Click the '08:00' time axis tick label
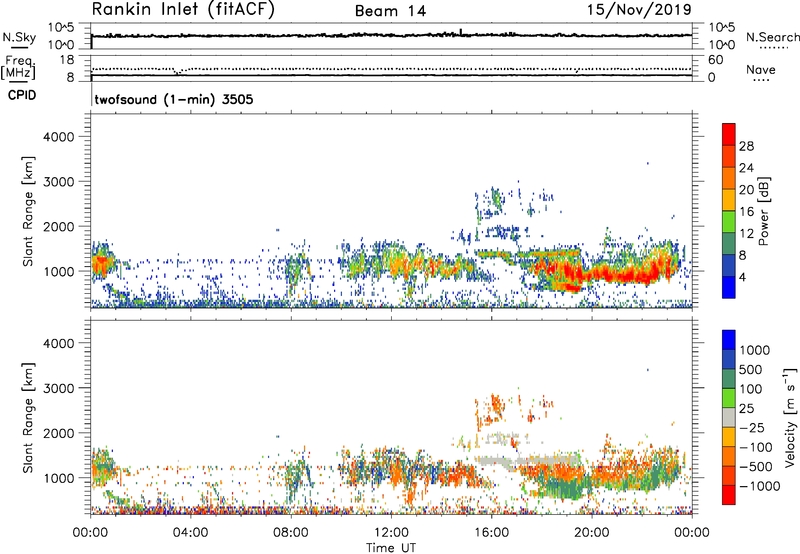Screen dimensions: 800x554 tap(291, 533)
